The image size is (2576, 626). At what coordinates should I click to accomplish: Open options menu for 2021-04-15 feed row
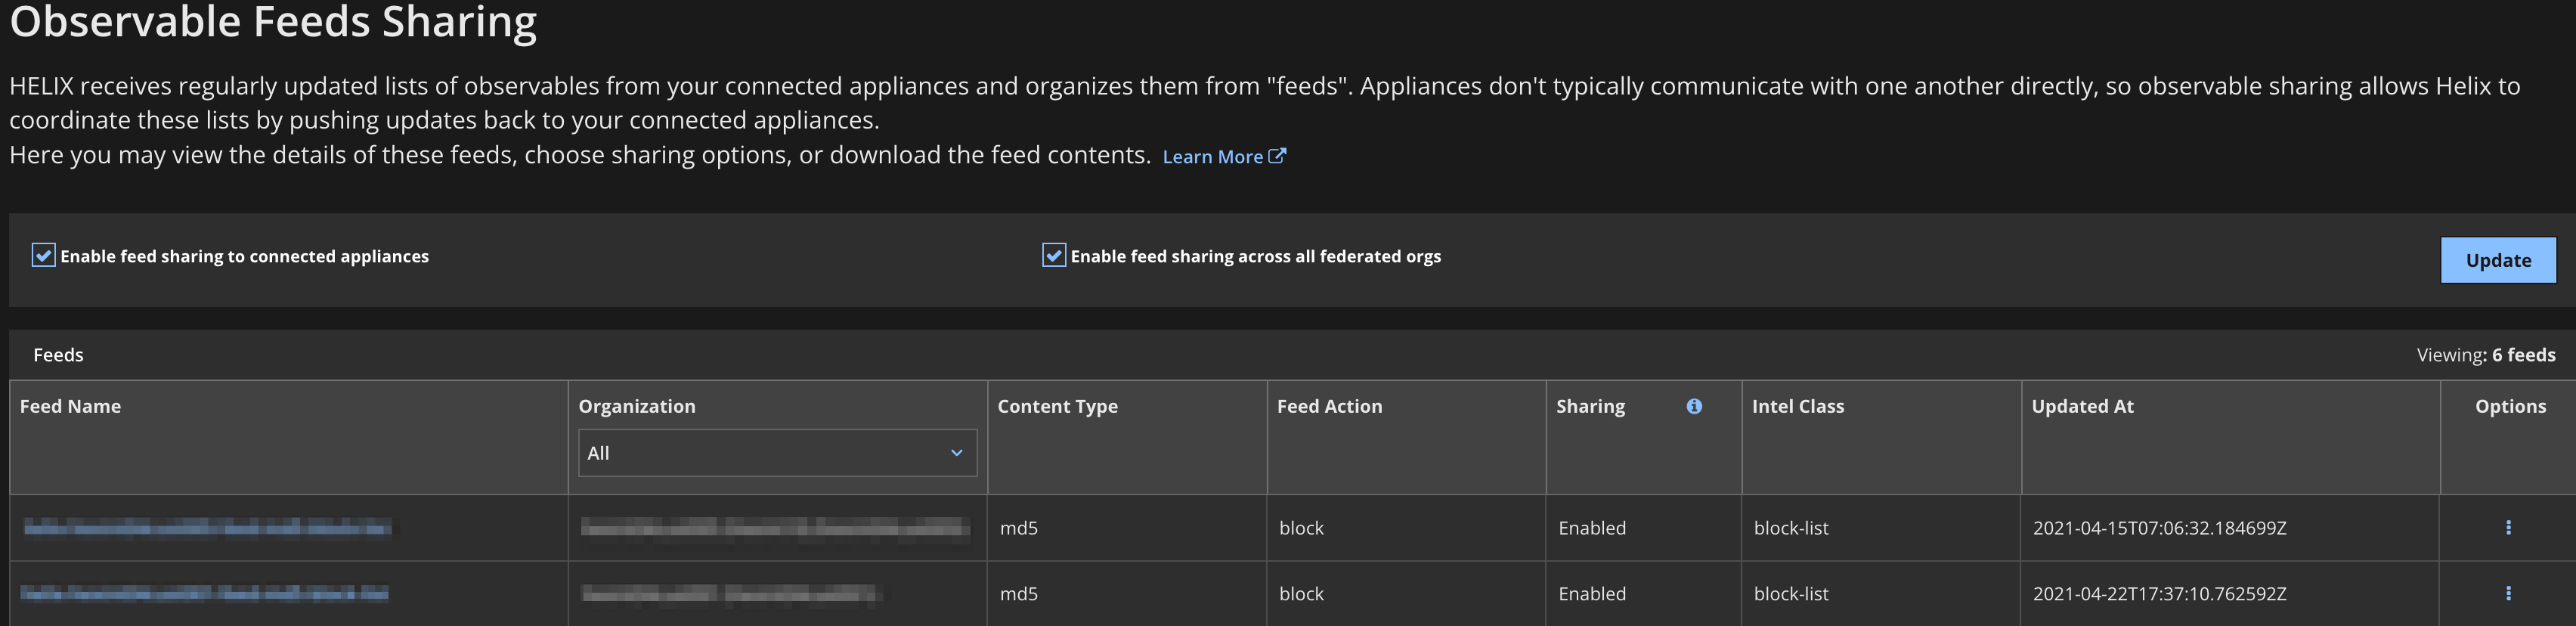click(x=2508, y=528)
